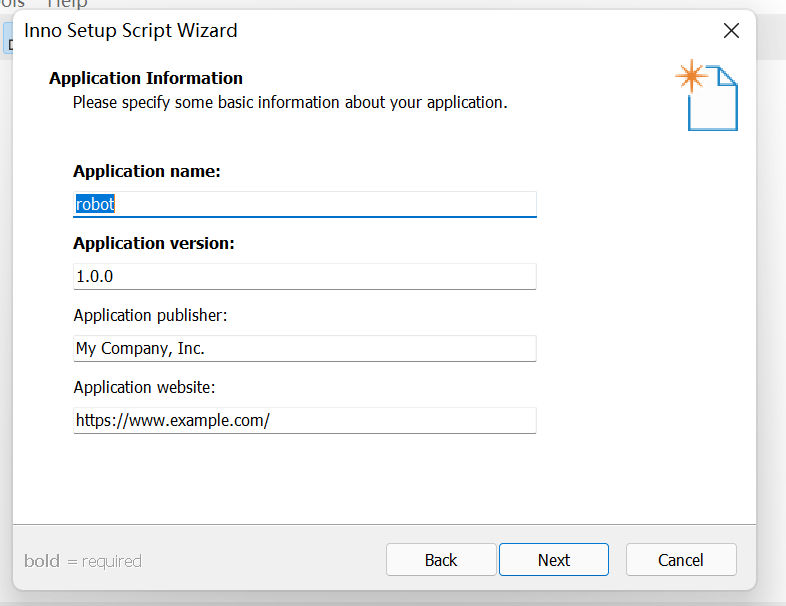Click the 'Application Information' heading

tap(146, 78)
